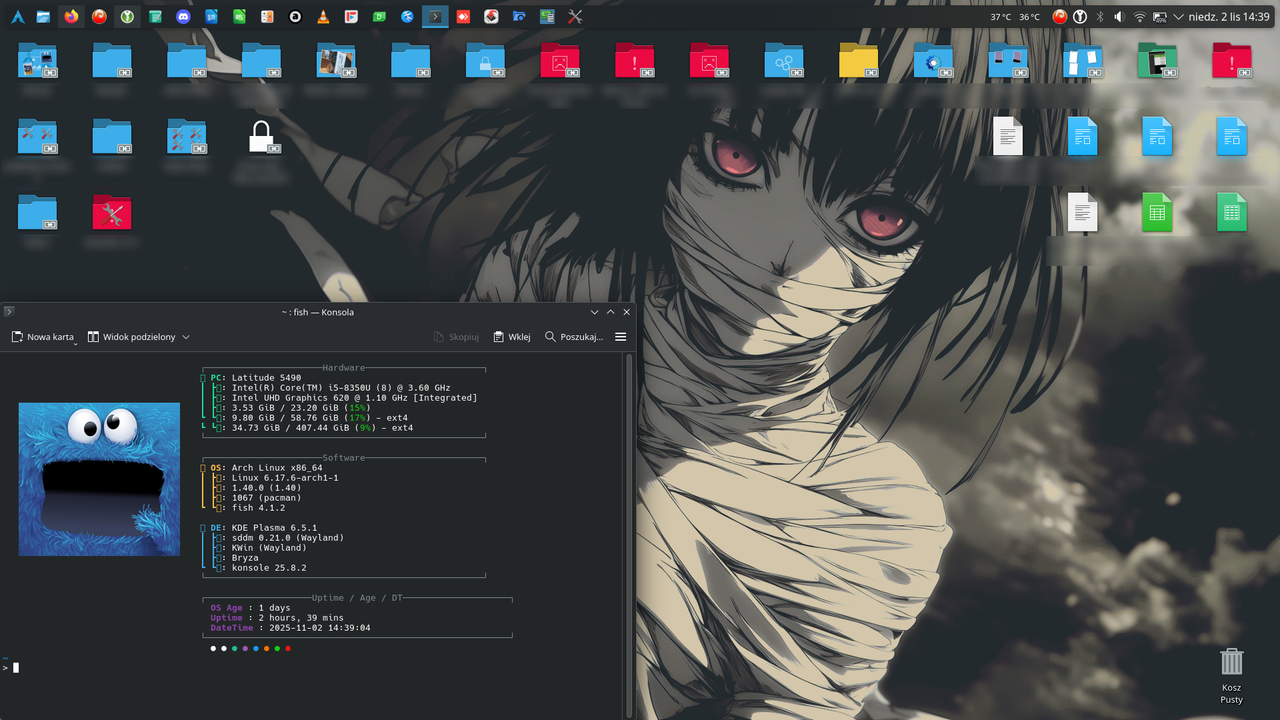Image resolution: width=1280 pixels, height=720 pixels.
Task: Open the volume control in system tray
Action: click(x=1119, y=17)
